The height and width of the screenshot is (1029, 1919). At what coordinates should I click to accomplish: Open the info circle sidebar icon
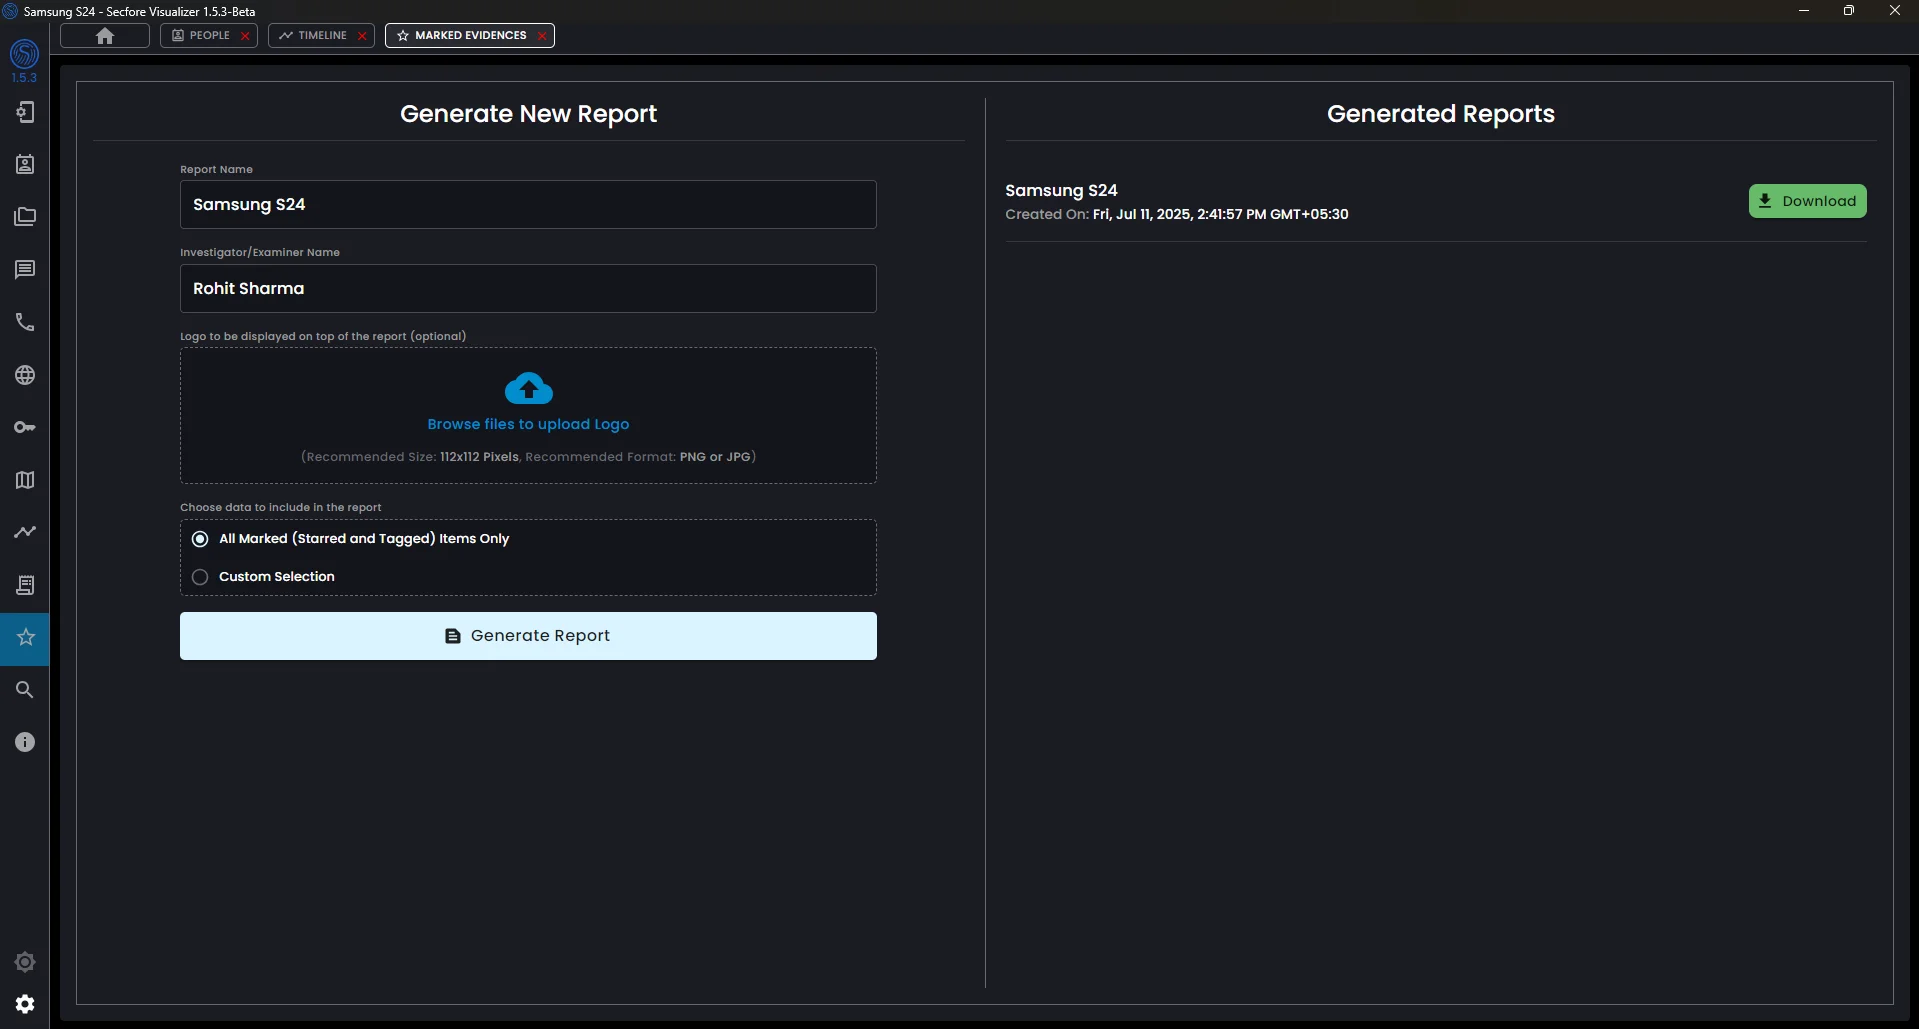24,742
